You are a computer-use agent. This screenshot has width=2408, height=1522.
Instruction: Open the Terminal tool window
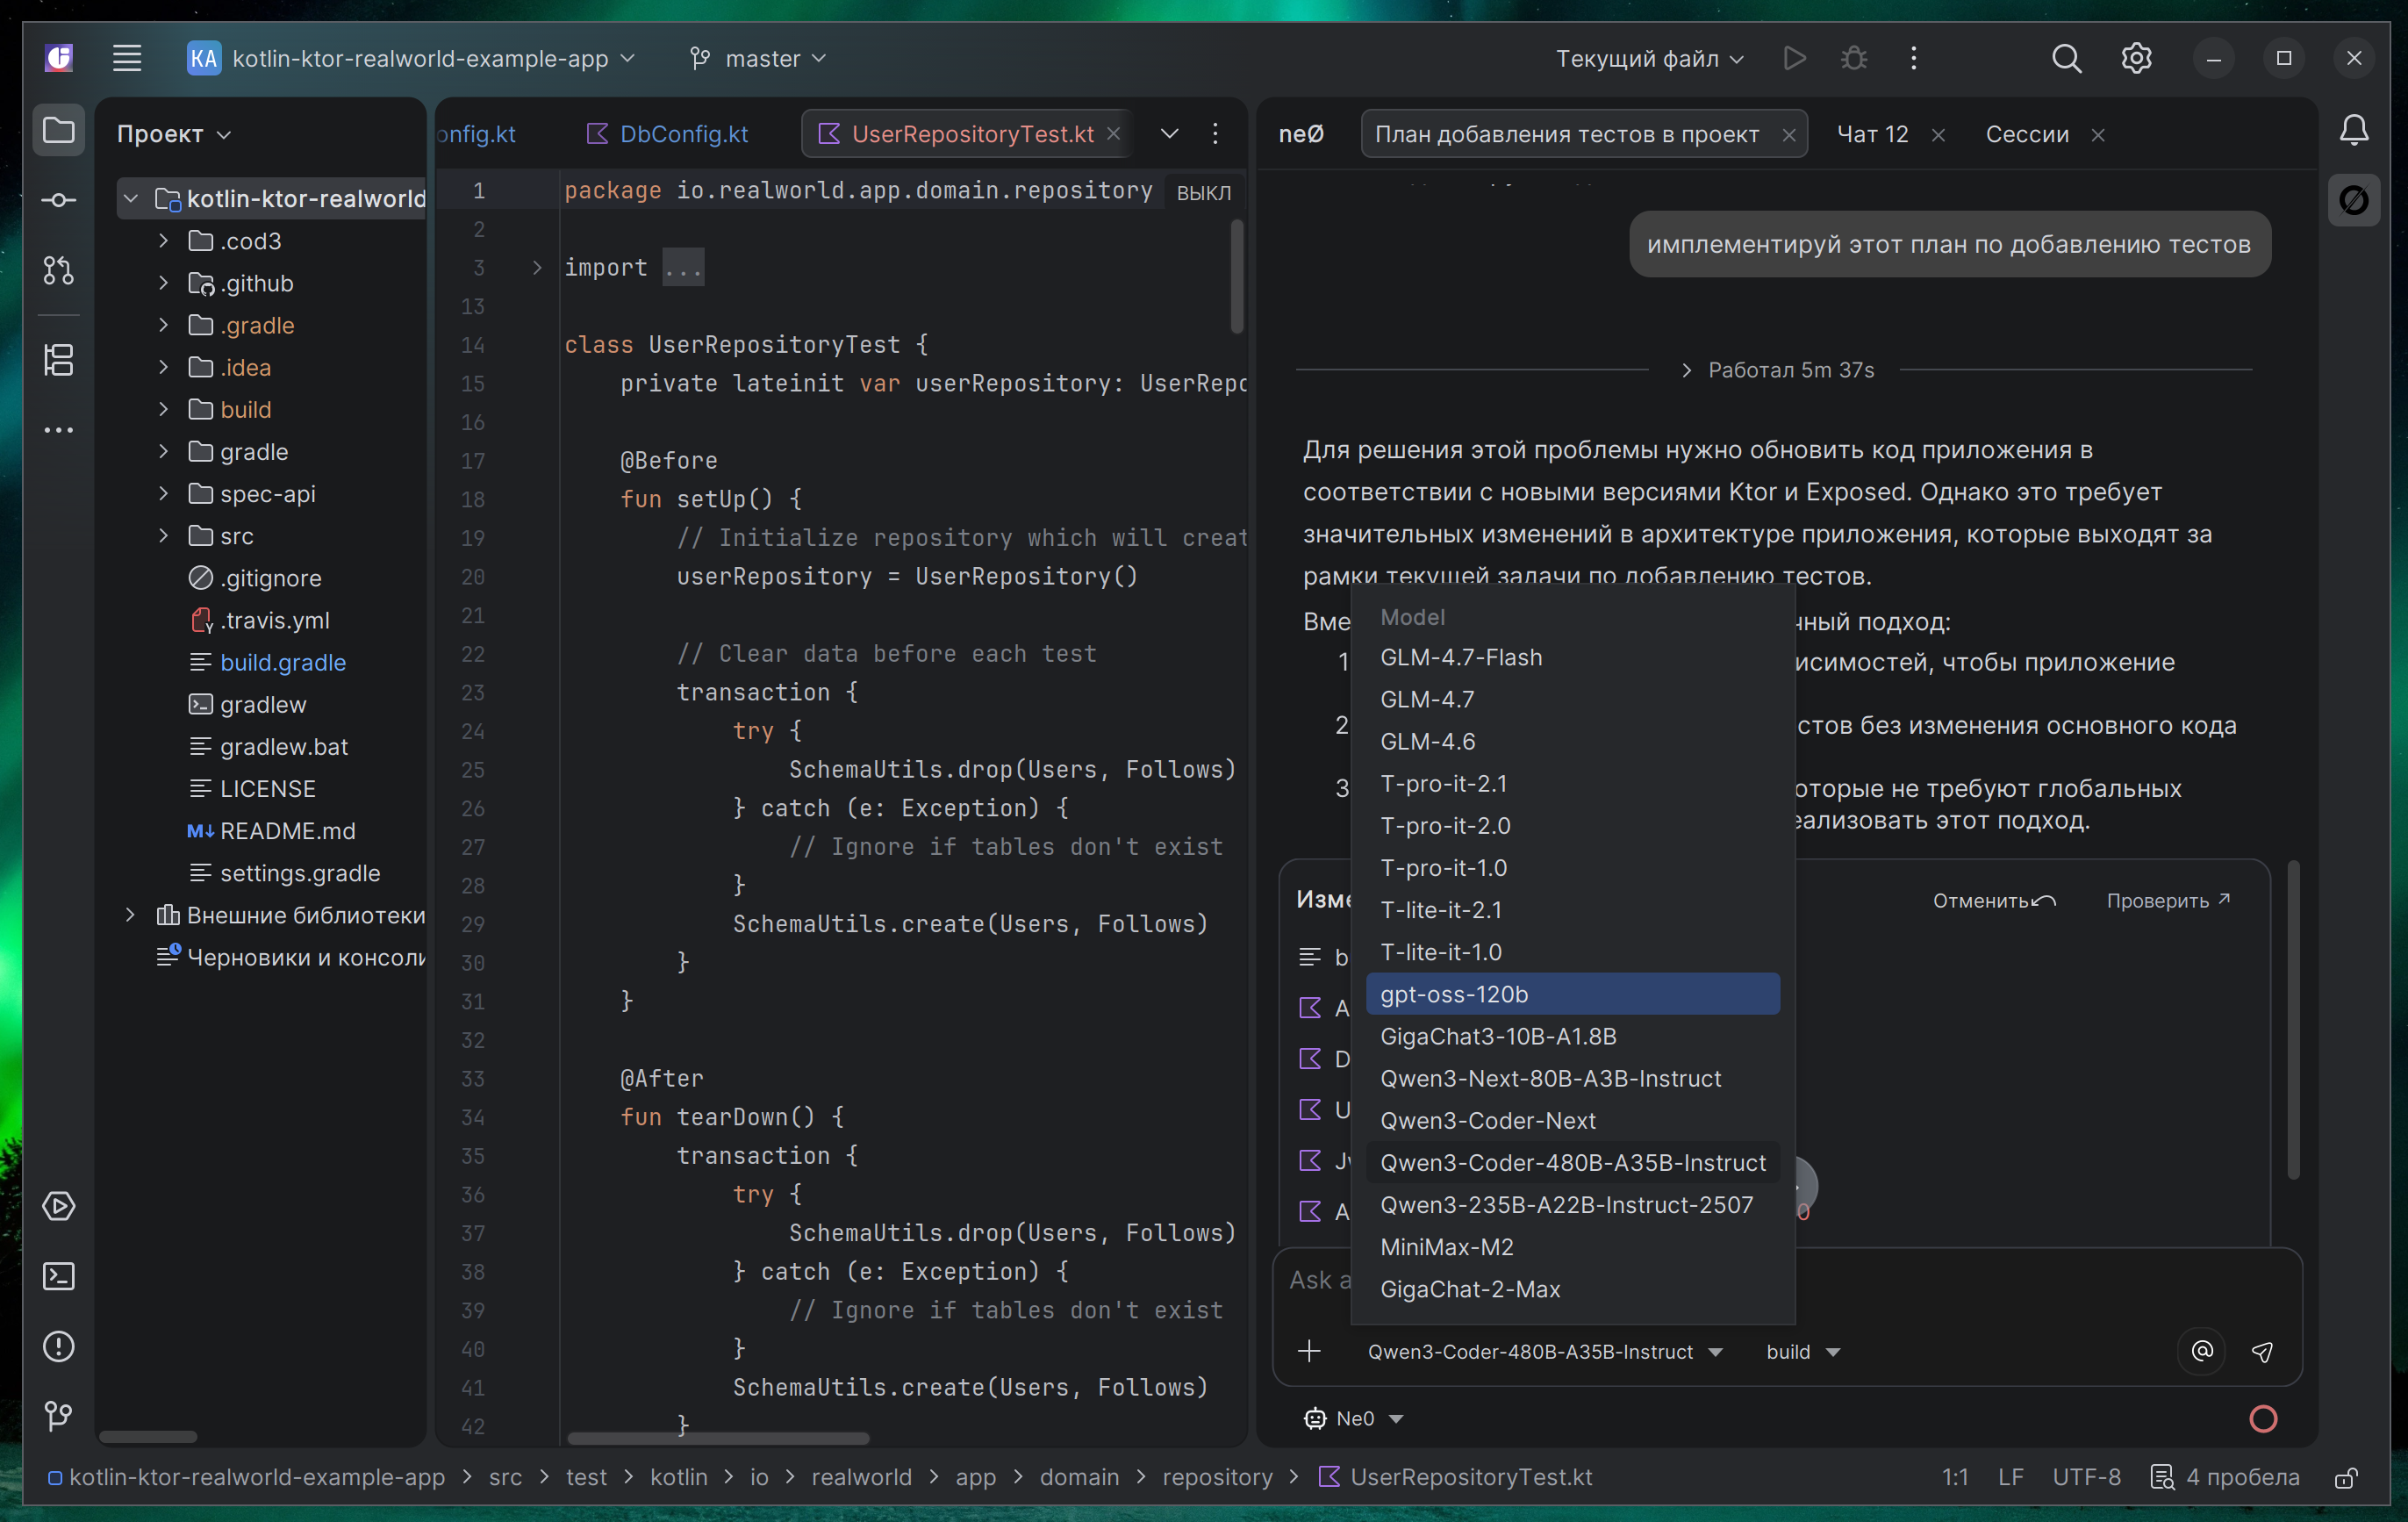pos(58,1276)
